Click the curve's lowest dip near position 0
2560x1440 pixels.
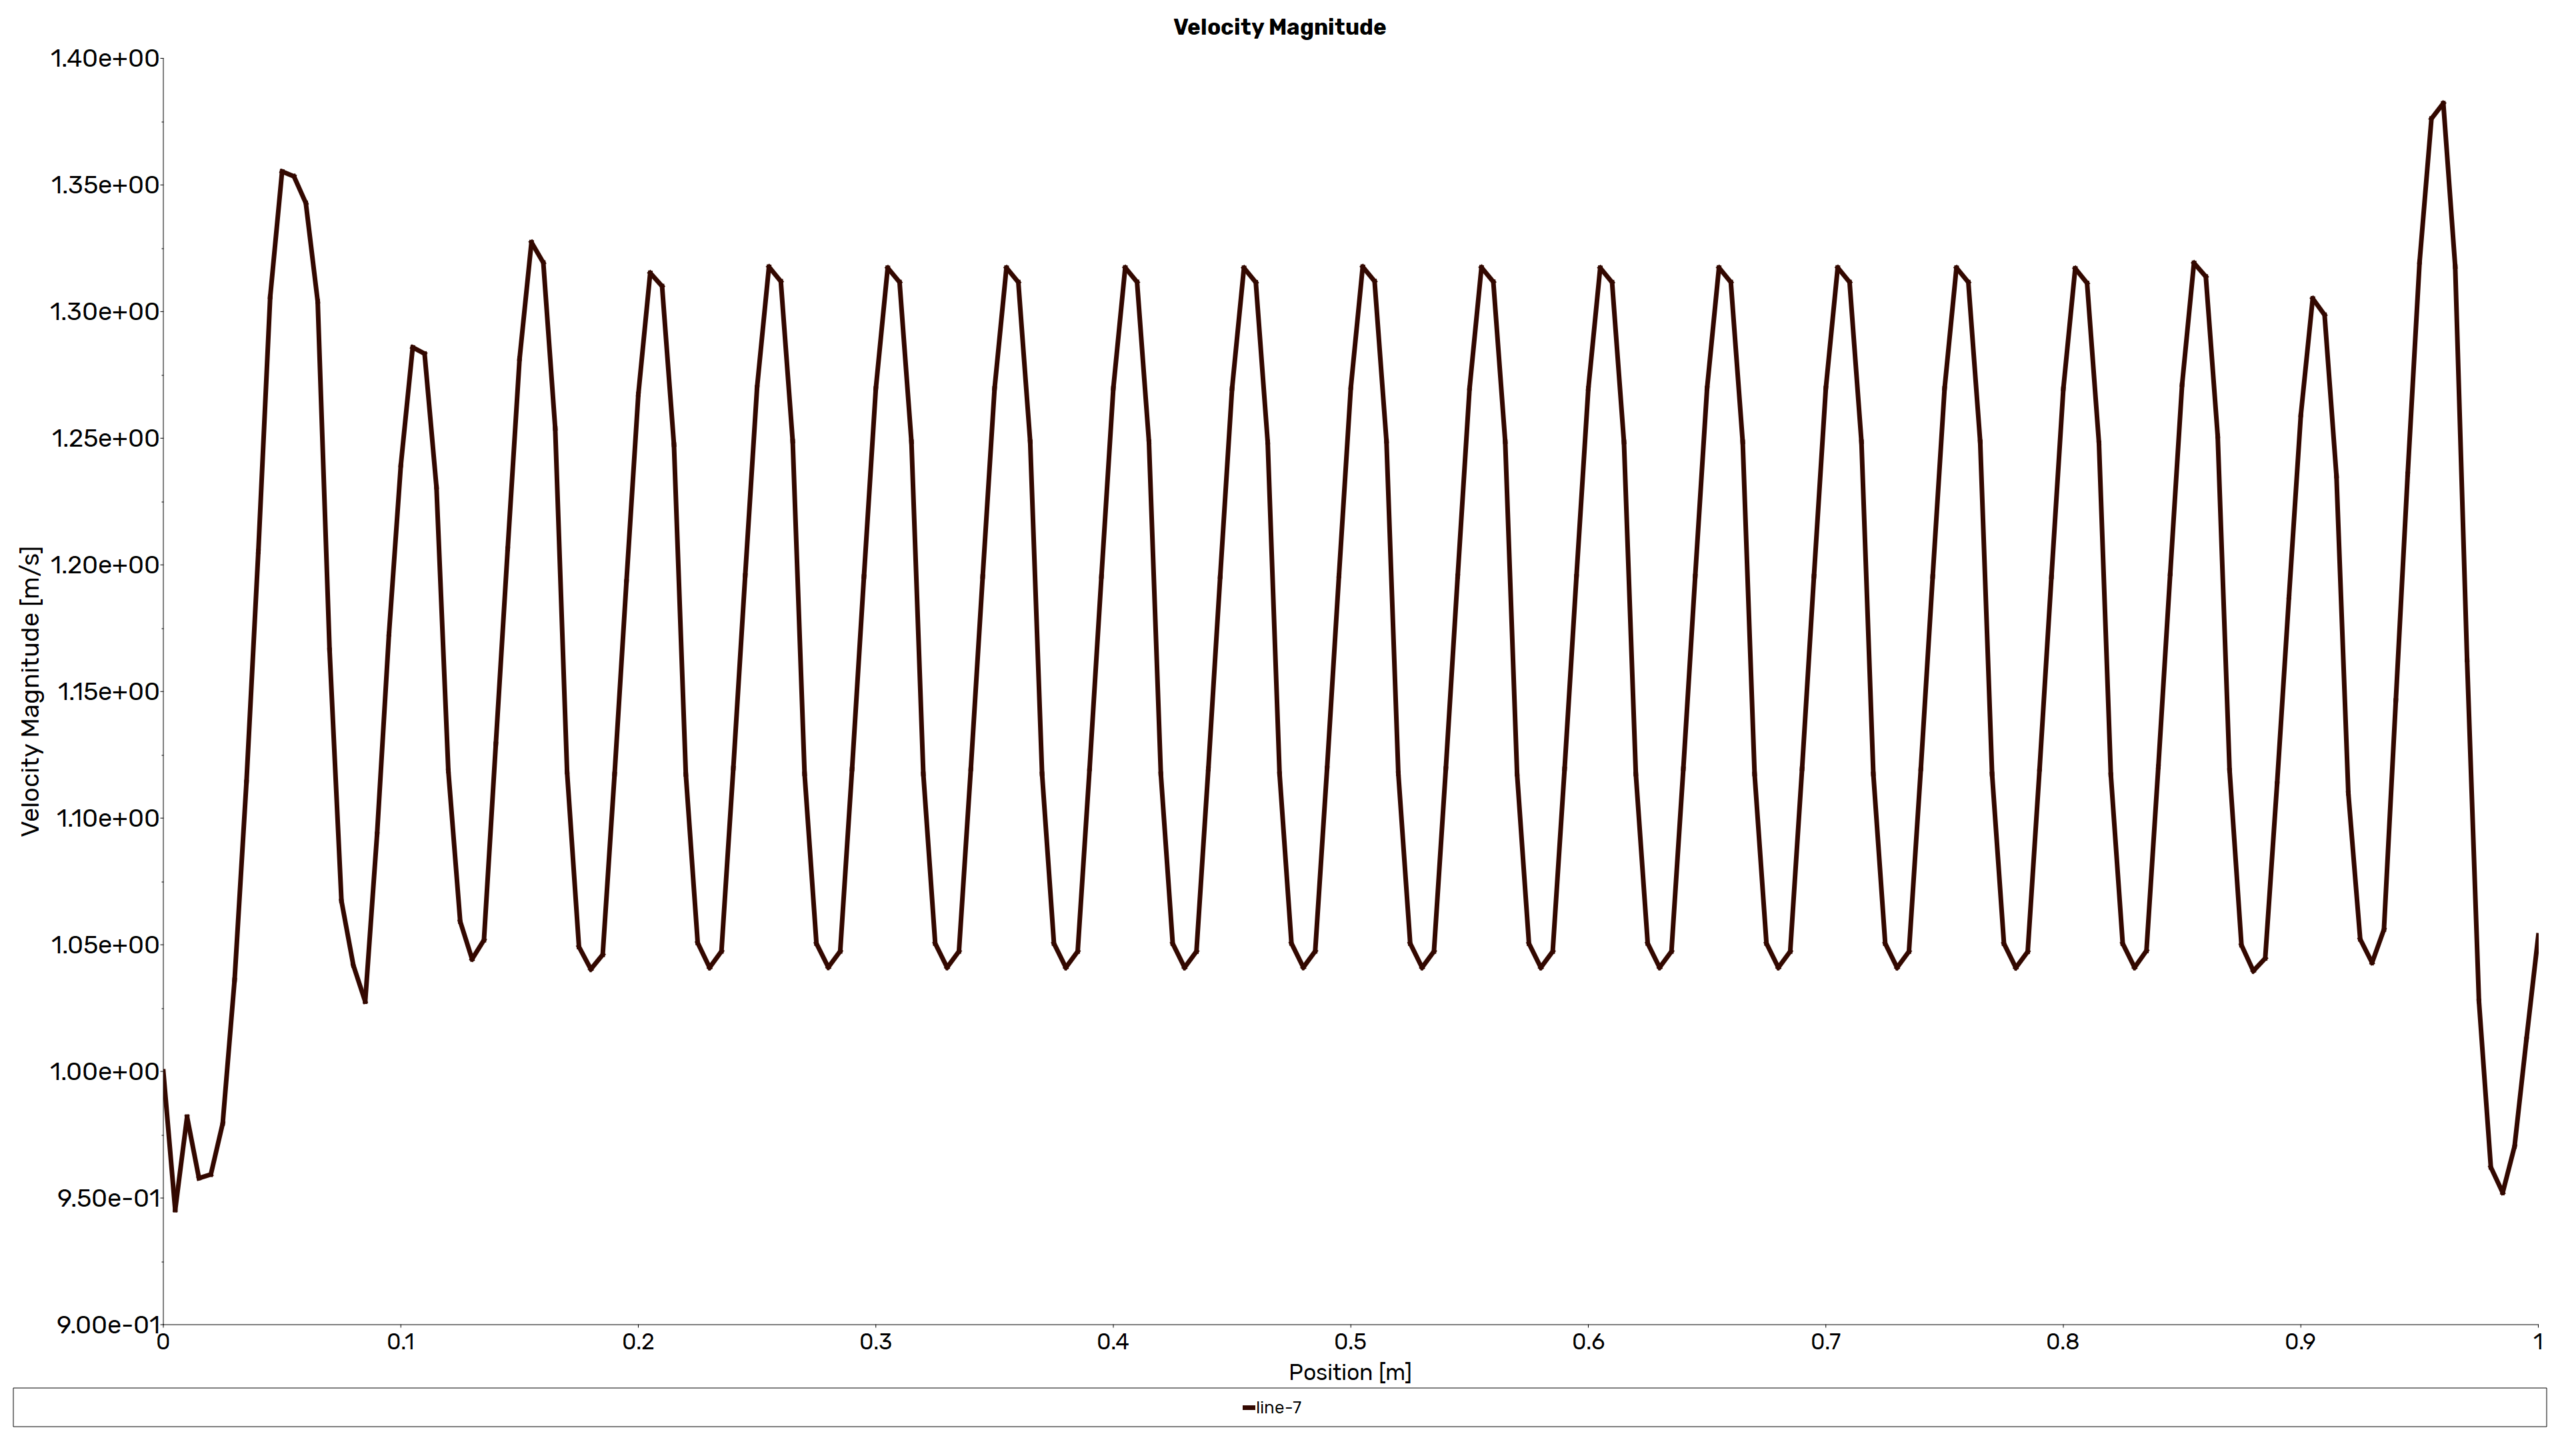point(175,1210)
